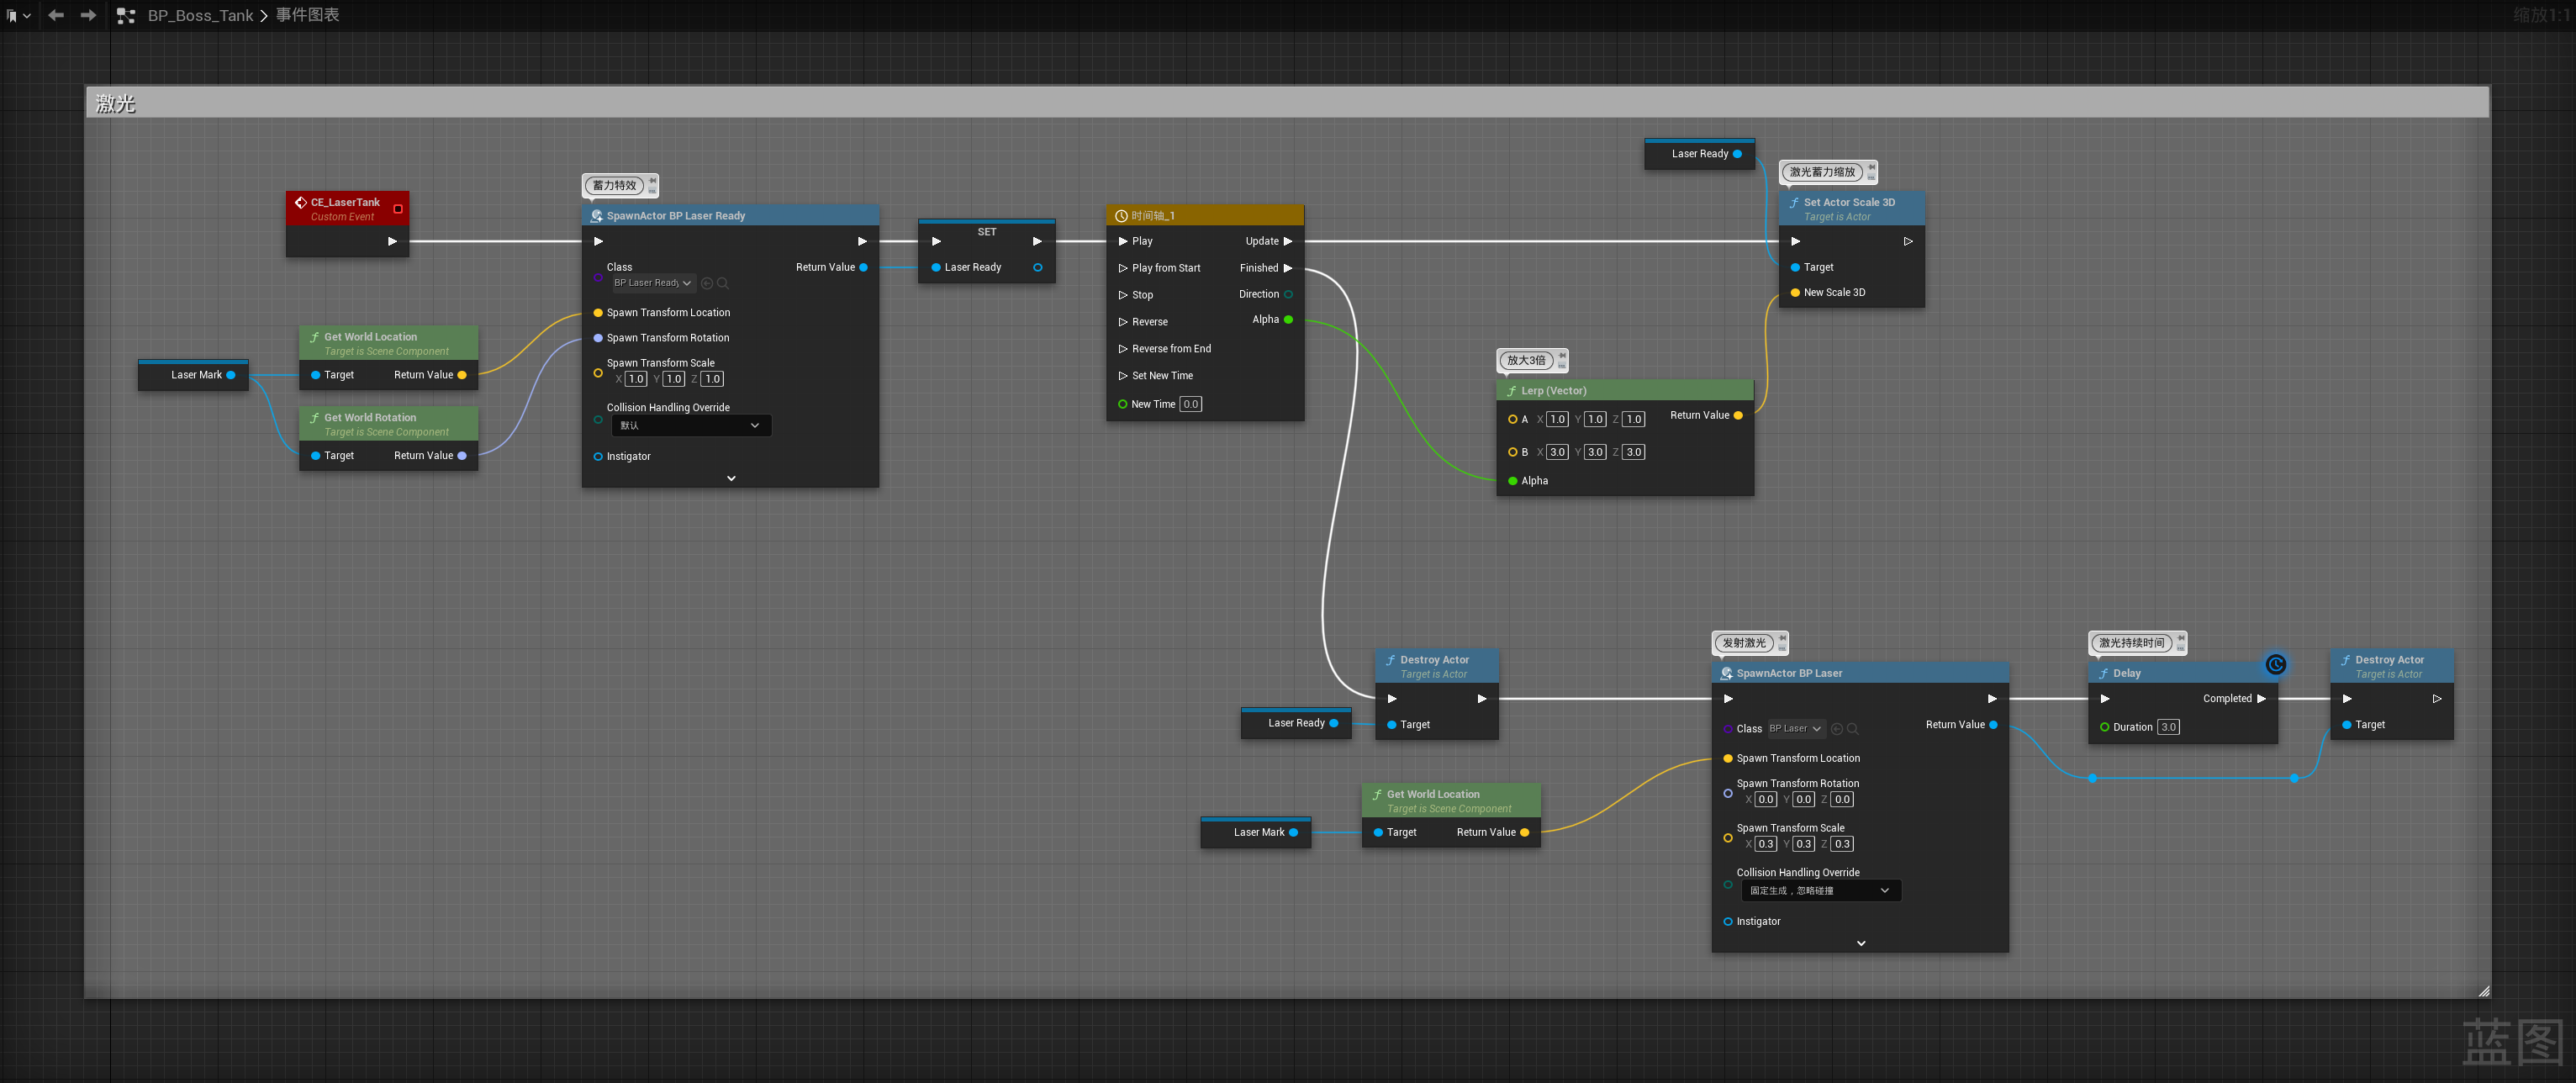Viewport: 2576px width, 1083px height.
Task: Toggle the 发射激光 comment bubble pin
Action: coord(1782,639)
